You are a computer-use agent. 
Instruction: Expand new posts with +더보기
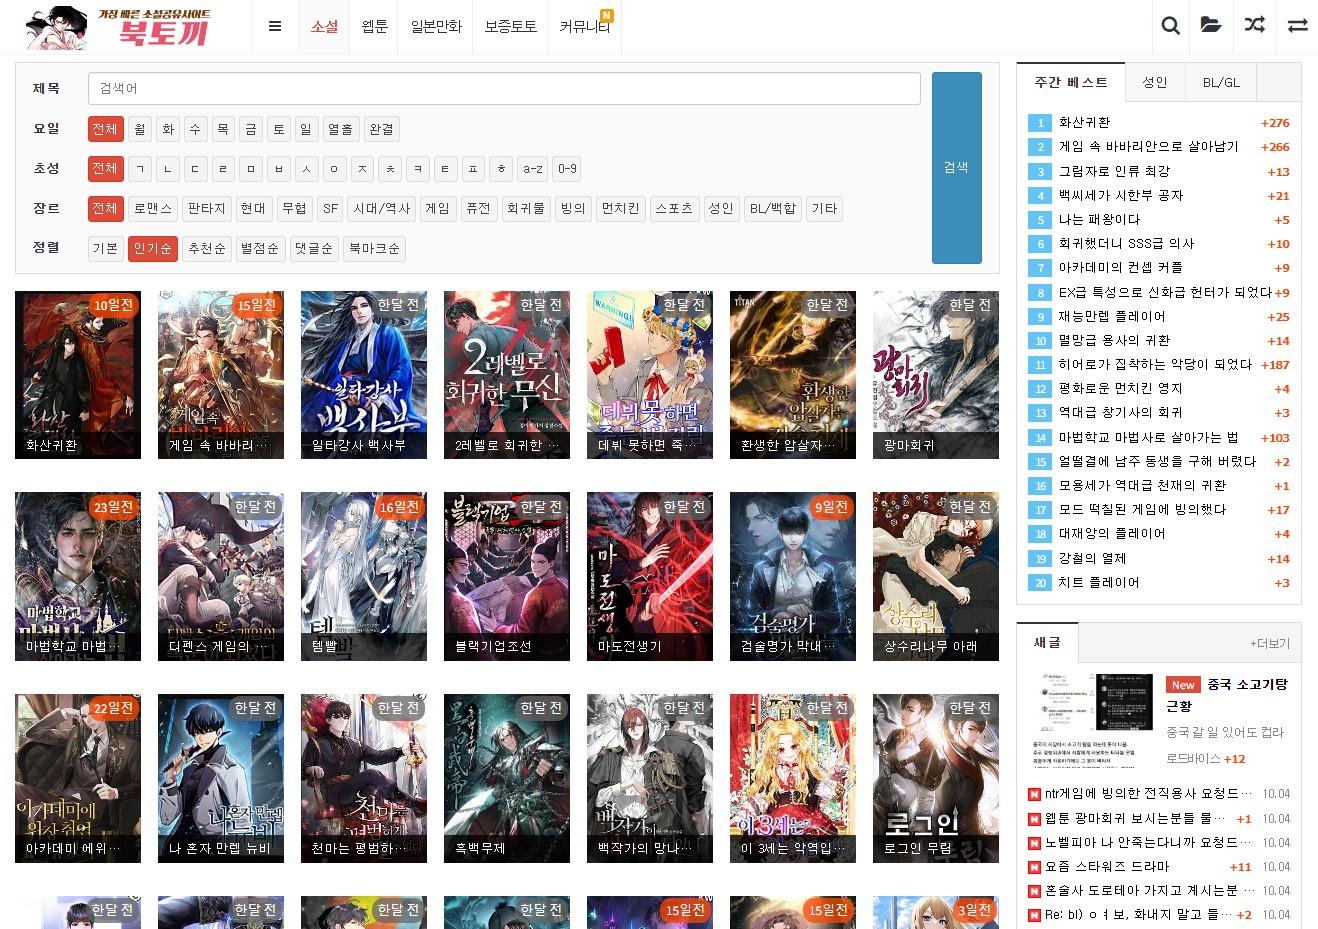click(x=1269, y=643)
